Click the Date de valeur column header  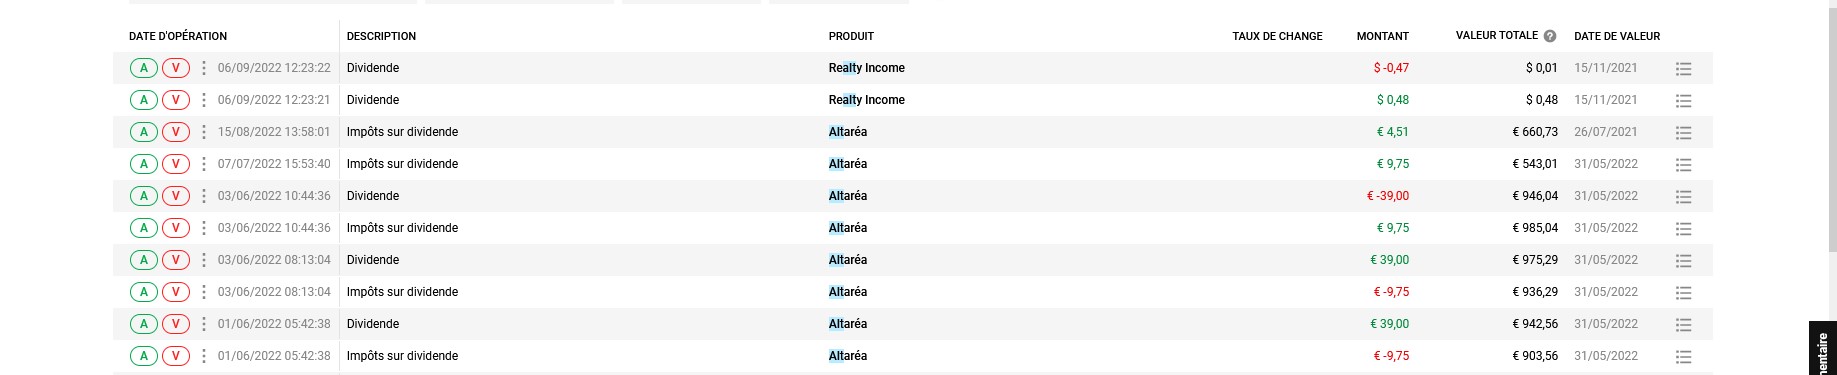coord(1617,36)
